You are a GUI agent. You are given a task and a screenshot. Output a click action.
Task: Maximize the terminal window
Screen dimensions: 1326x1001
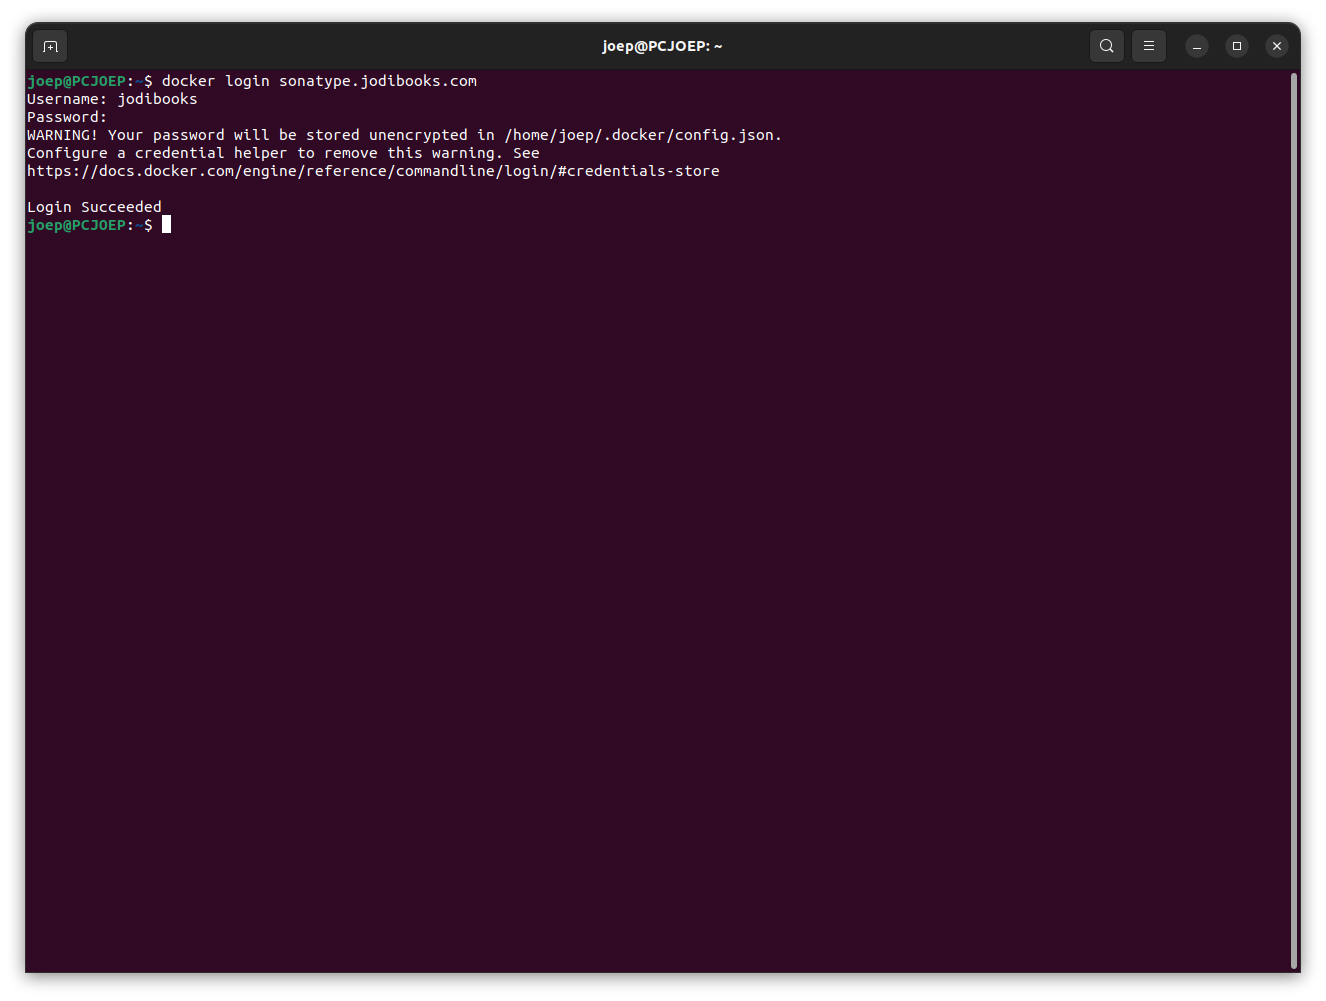[x=1236, y=46]
